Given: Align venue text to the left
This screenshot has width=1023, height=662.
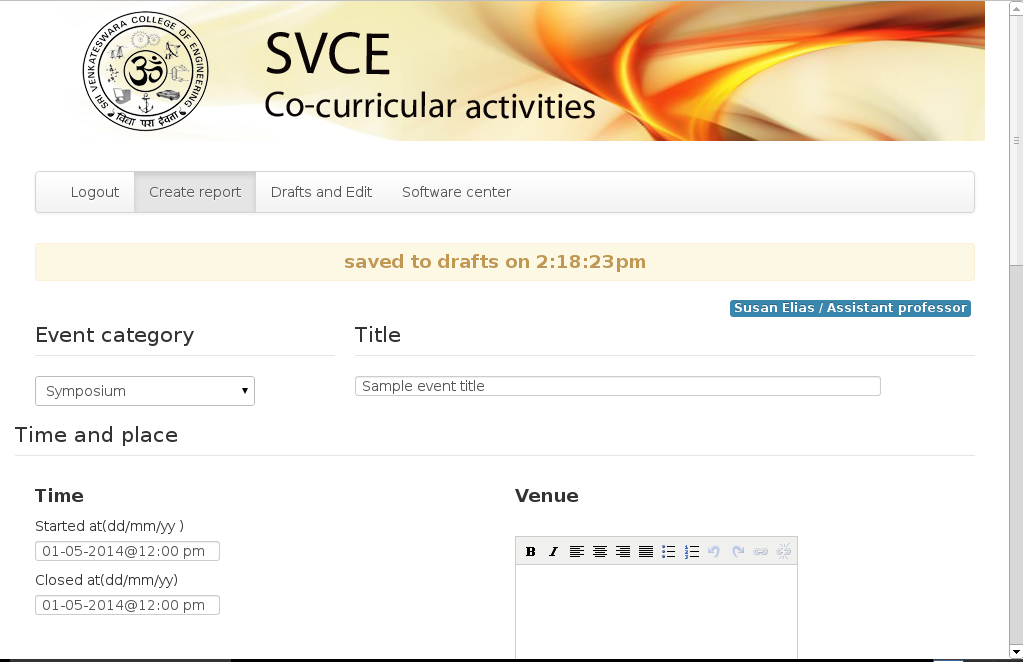Looking at the screenshot, I should pos(576,551).
